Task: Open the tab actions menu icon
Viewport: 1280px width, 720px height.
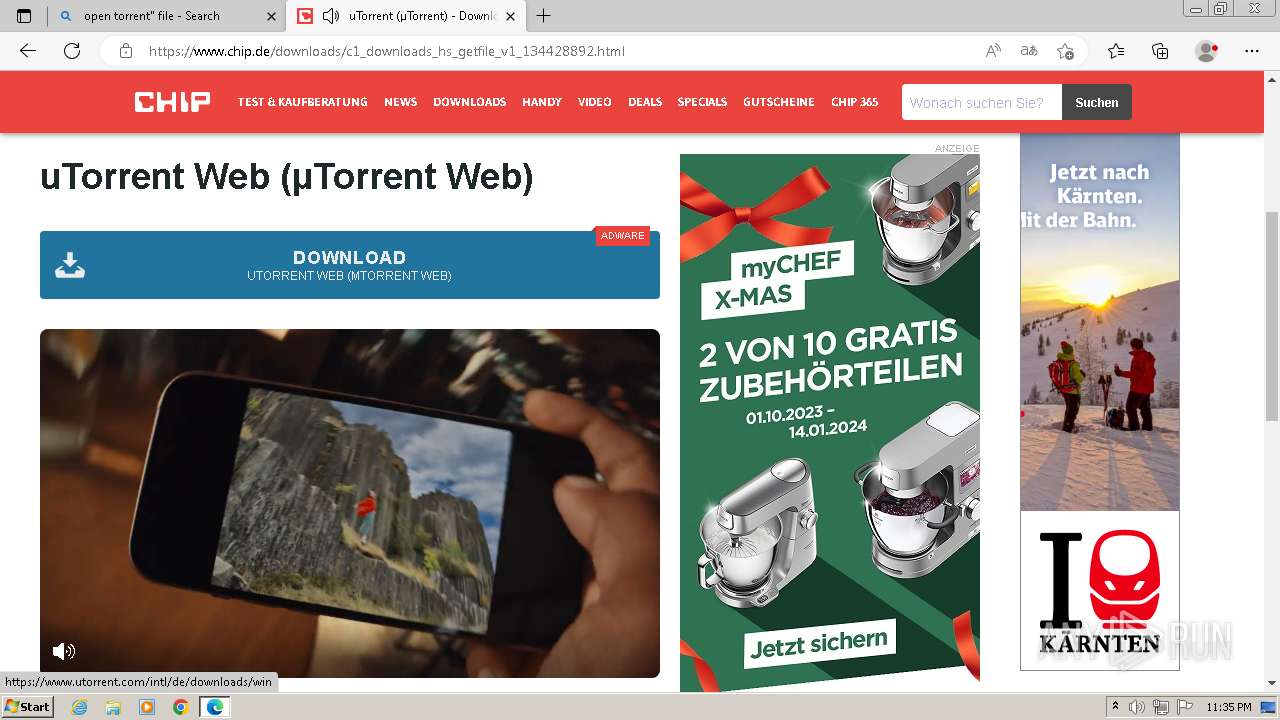Action: 24,16
